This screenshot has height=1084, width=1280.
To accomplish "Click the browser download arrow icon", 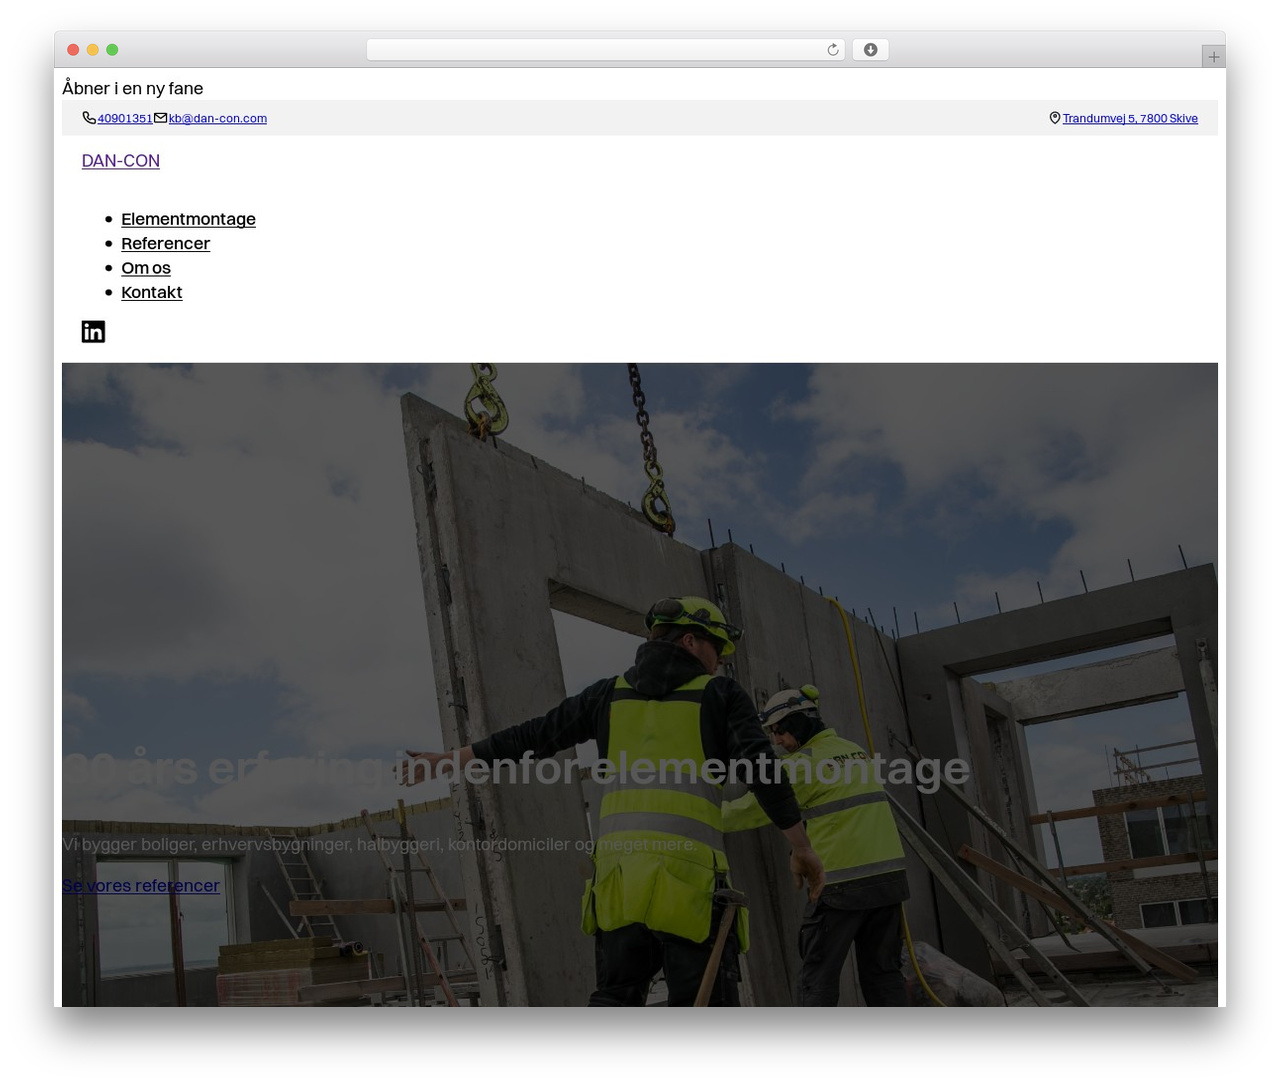I will click(870, 50).
